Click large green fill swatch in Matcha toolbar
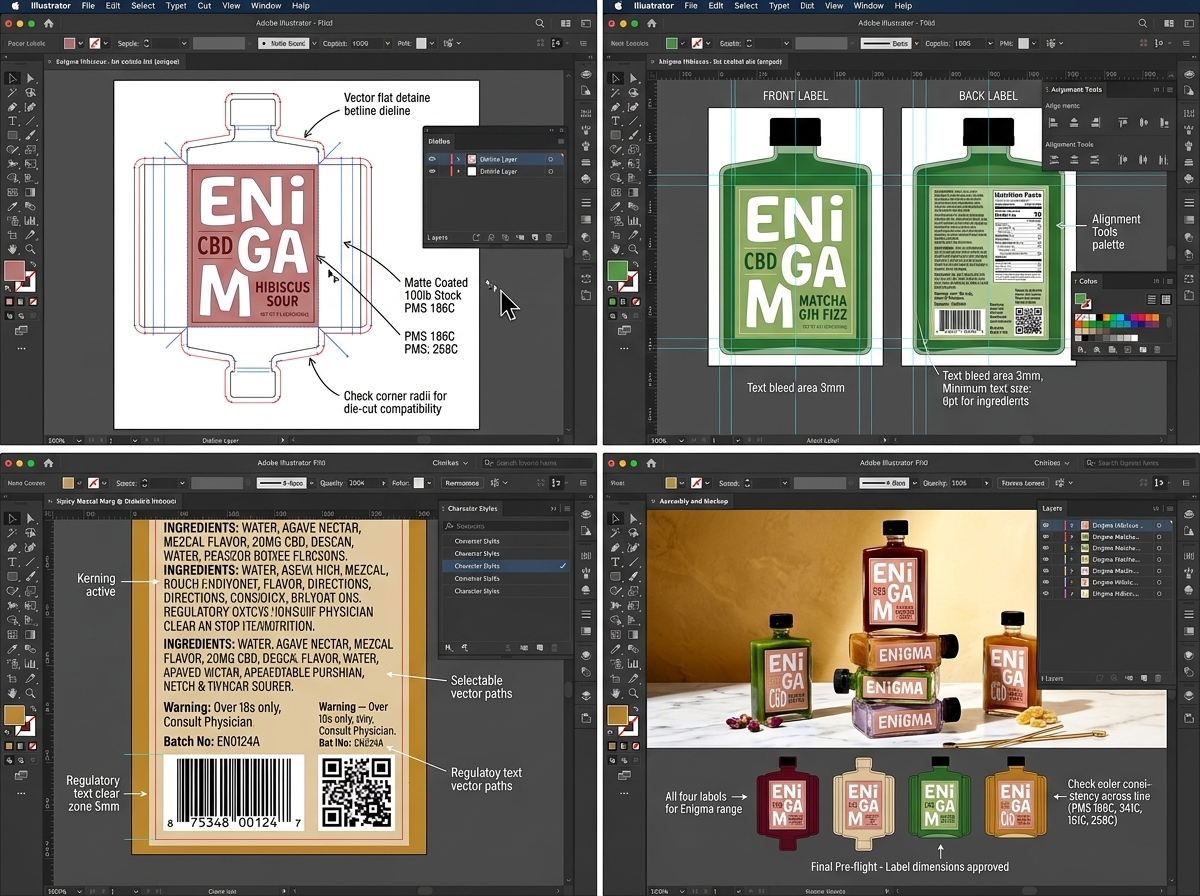Viewport: 1200px width, 896px height. pyautogui.click(x=617, y=270)
